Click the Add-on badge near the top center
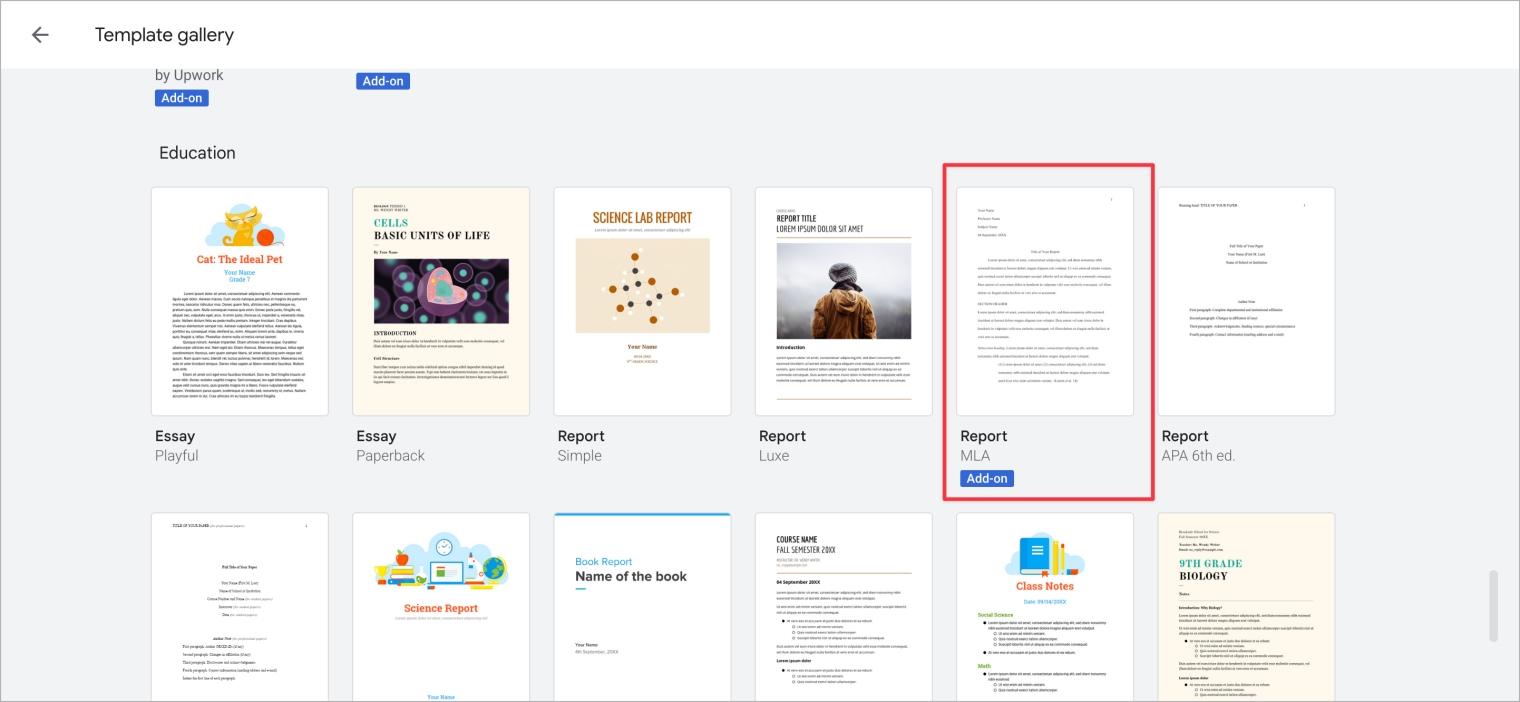This screenshot has height=702, width=1520. click(383, 80)
